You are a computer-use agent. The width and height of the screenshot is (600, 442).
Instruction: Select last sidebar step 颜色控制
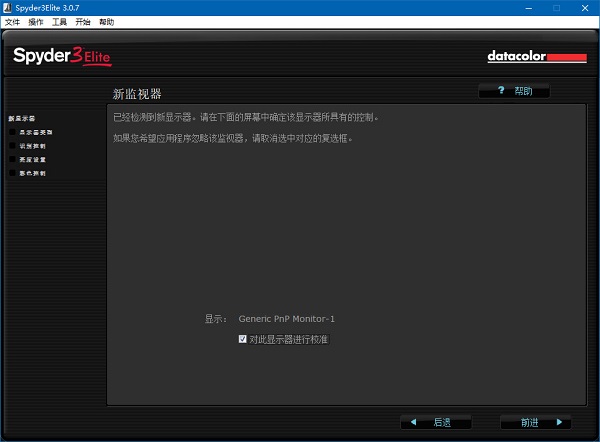(x=32, y=173)
